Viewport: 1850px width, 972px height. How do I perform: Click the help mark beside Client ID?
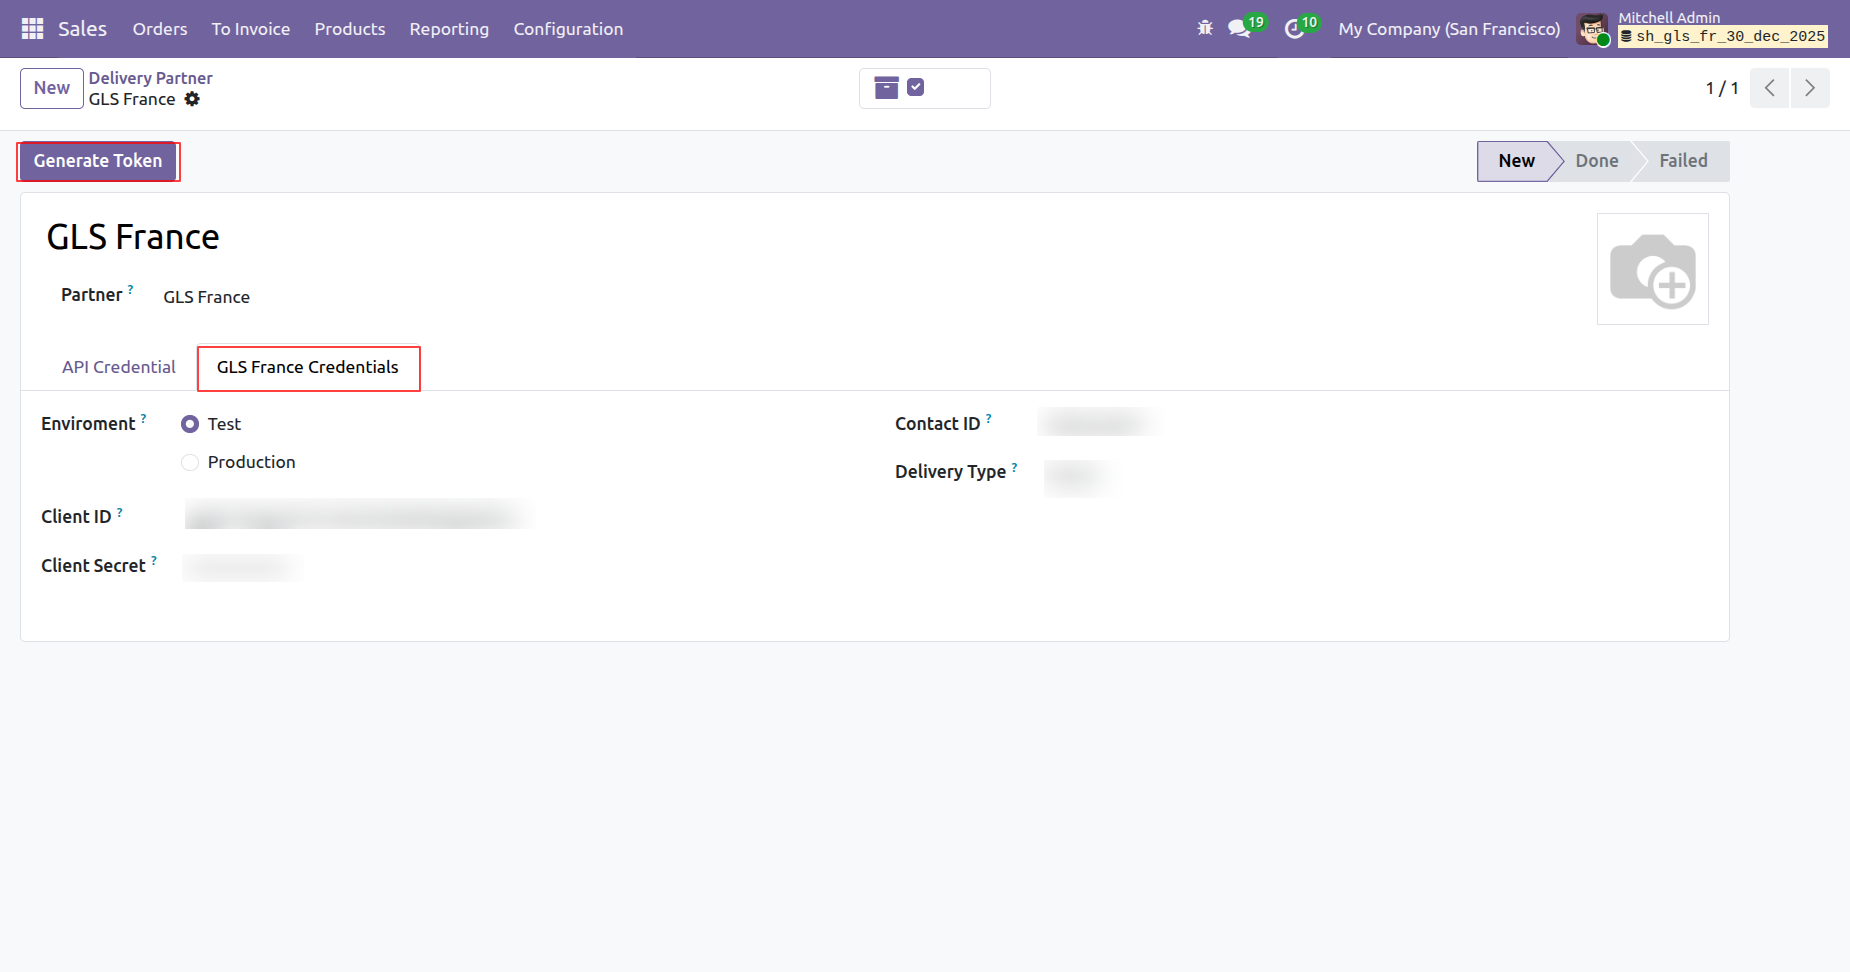click(120, 511)
